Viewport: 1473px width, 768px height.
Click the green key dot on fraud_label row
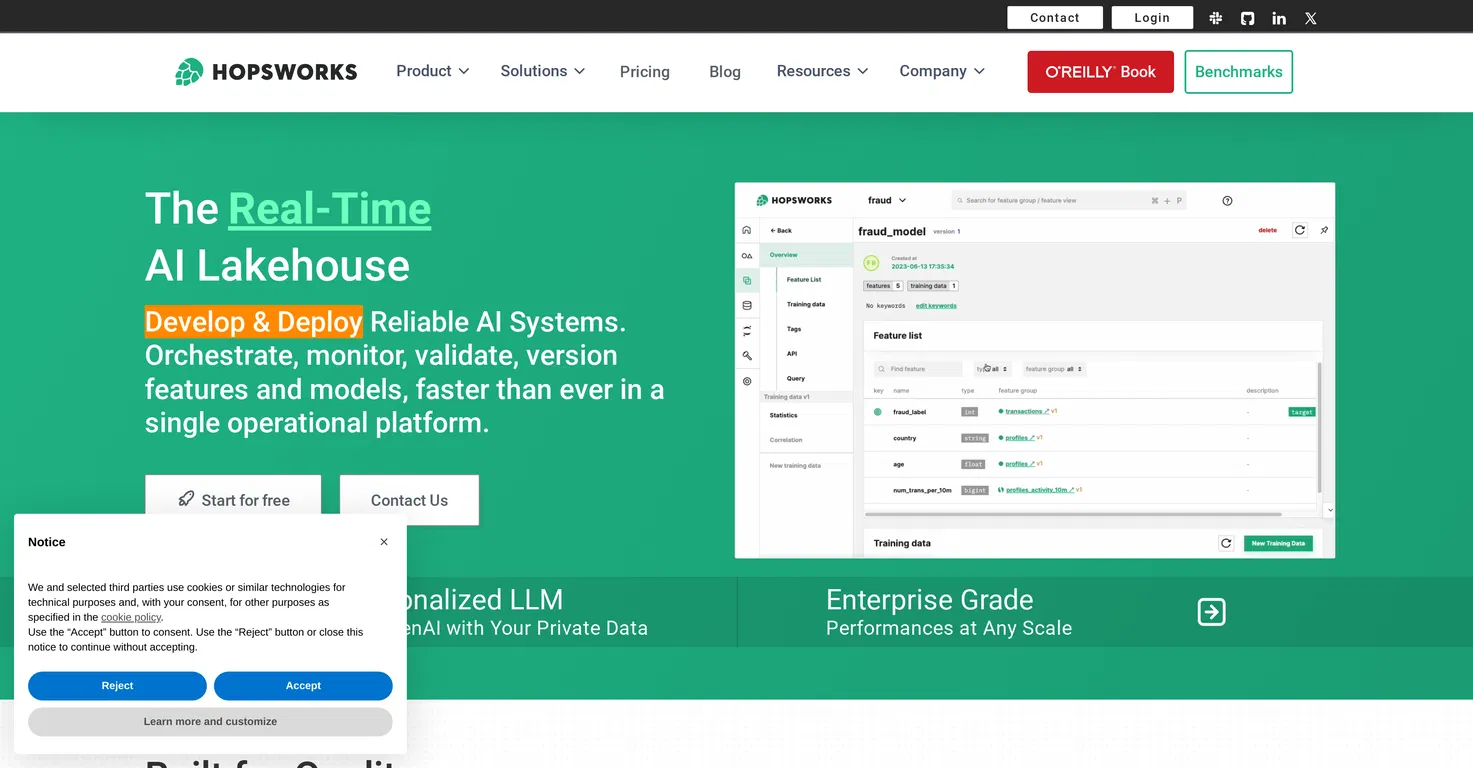(x=878, y=412)
